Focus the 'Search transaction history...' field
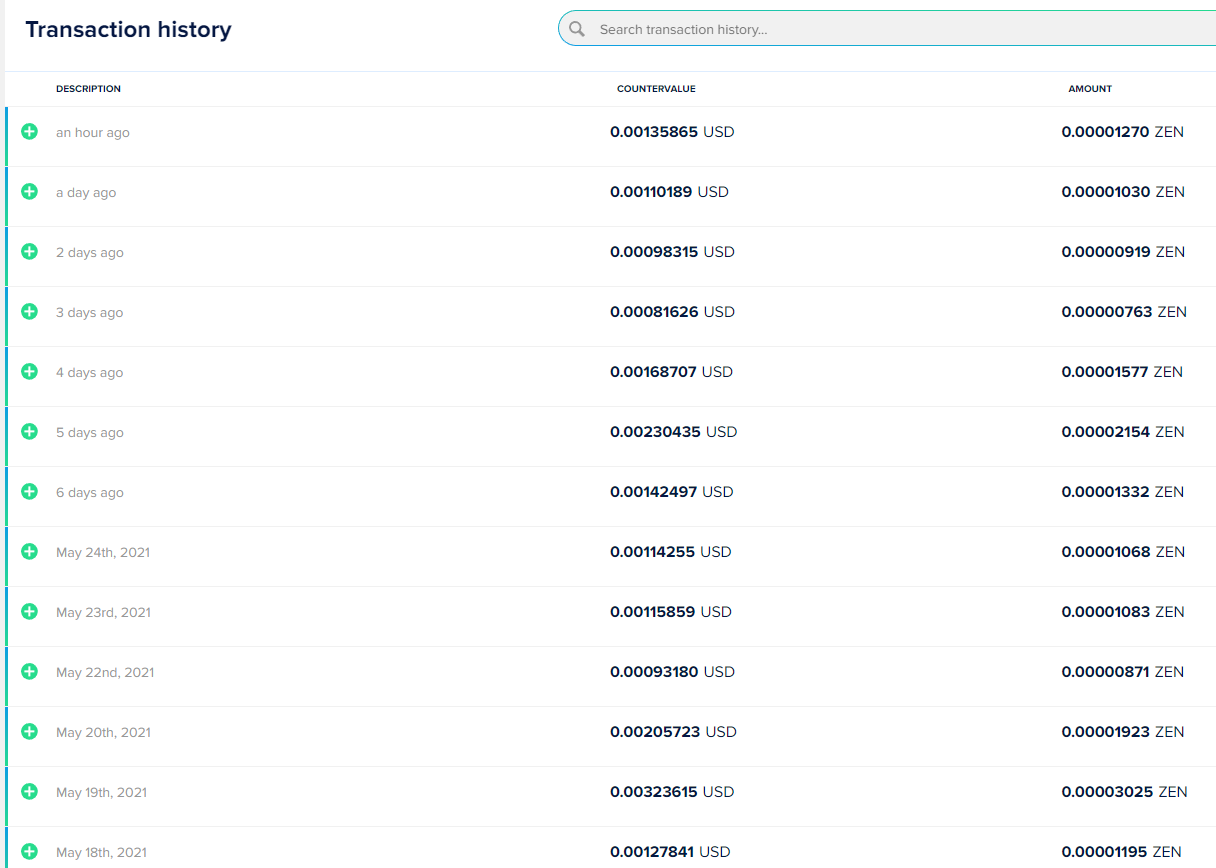The height and width of the screenshot is (868, 1216). click(887, 29)
